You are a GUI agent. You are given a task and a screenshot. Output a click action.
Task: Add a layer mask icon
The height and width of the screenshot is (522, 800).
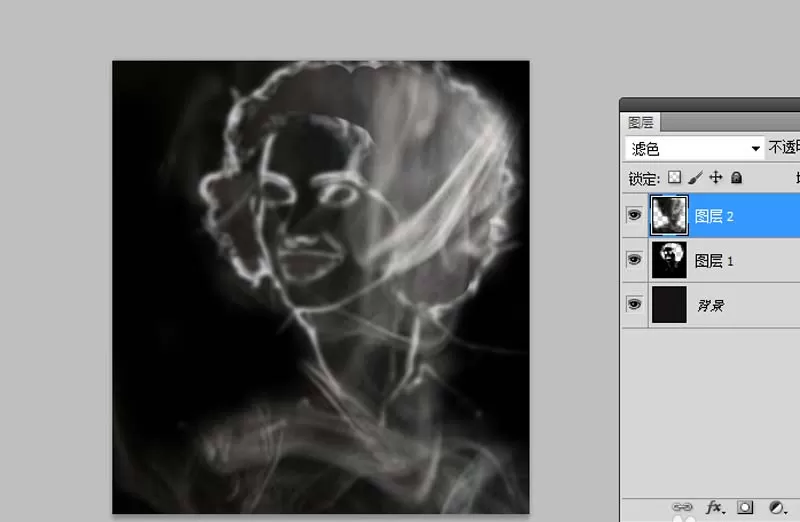pos(745,507)
